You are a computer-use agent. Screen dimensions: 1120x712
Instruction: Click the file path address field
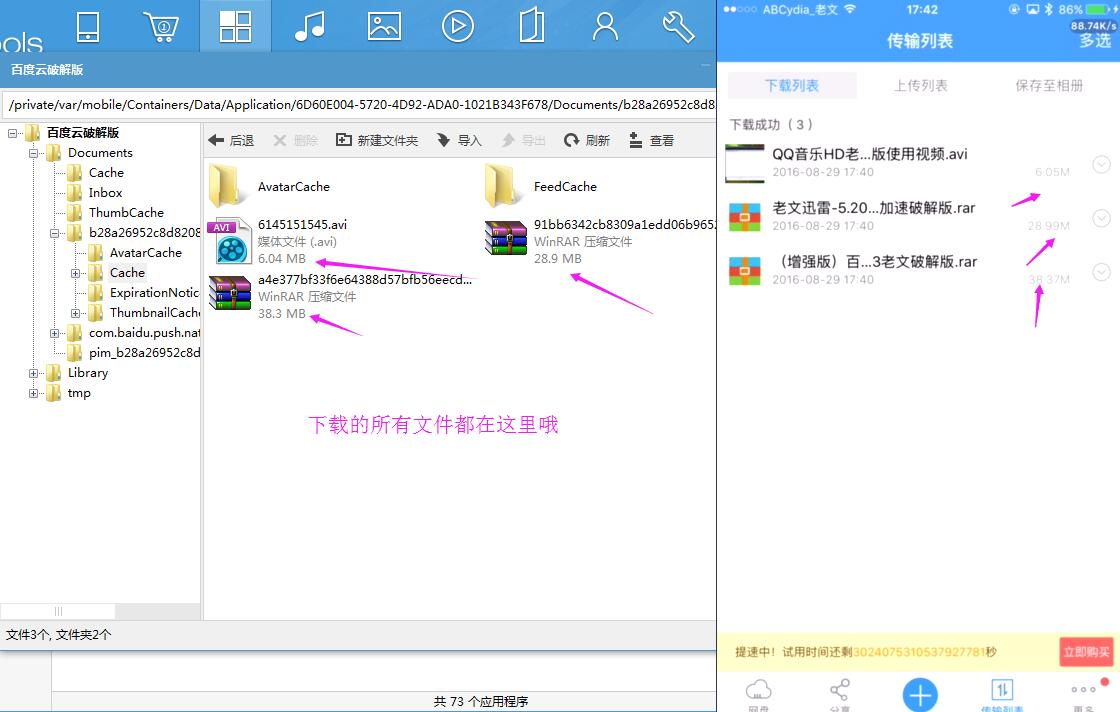pyautogui.click(x=360, y=105)
